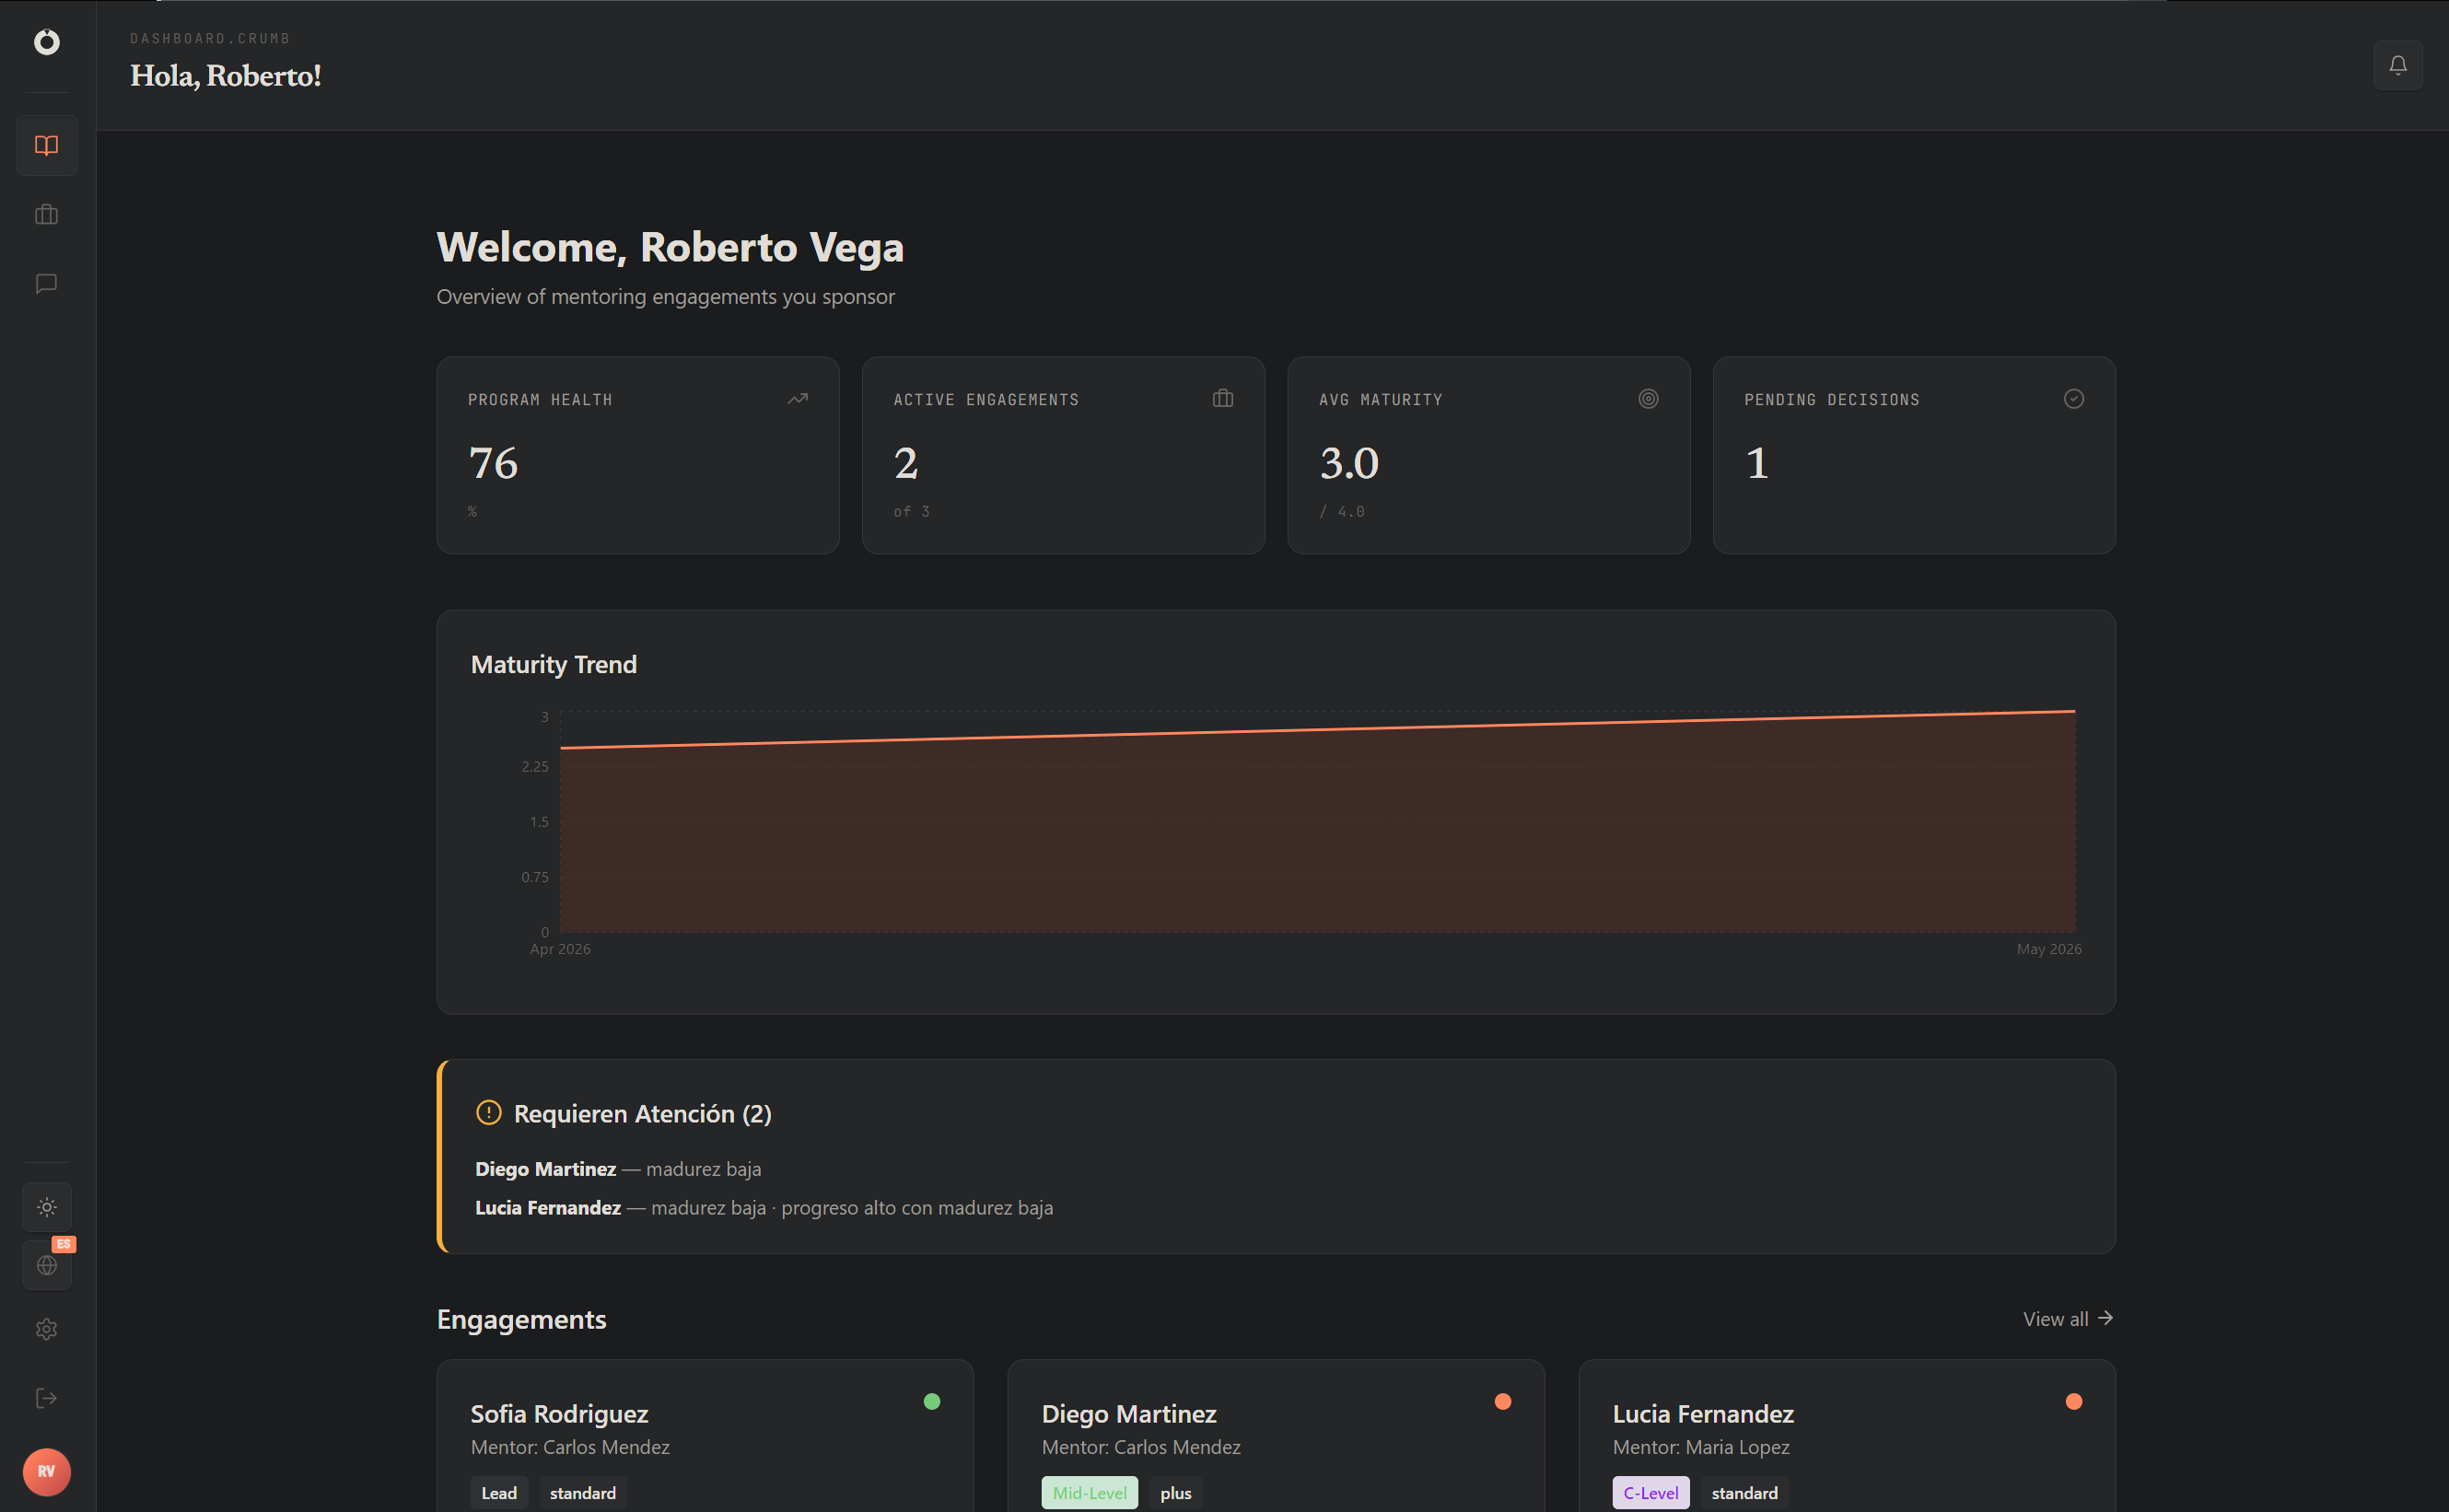This screenshot has width=2449, height=1512.
Task: Click the standard tag on Lucia's card
Action: [x=1745, y=1493]
